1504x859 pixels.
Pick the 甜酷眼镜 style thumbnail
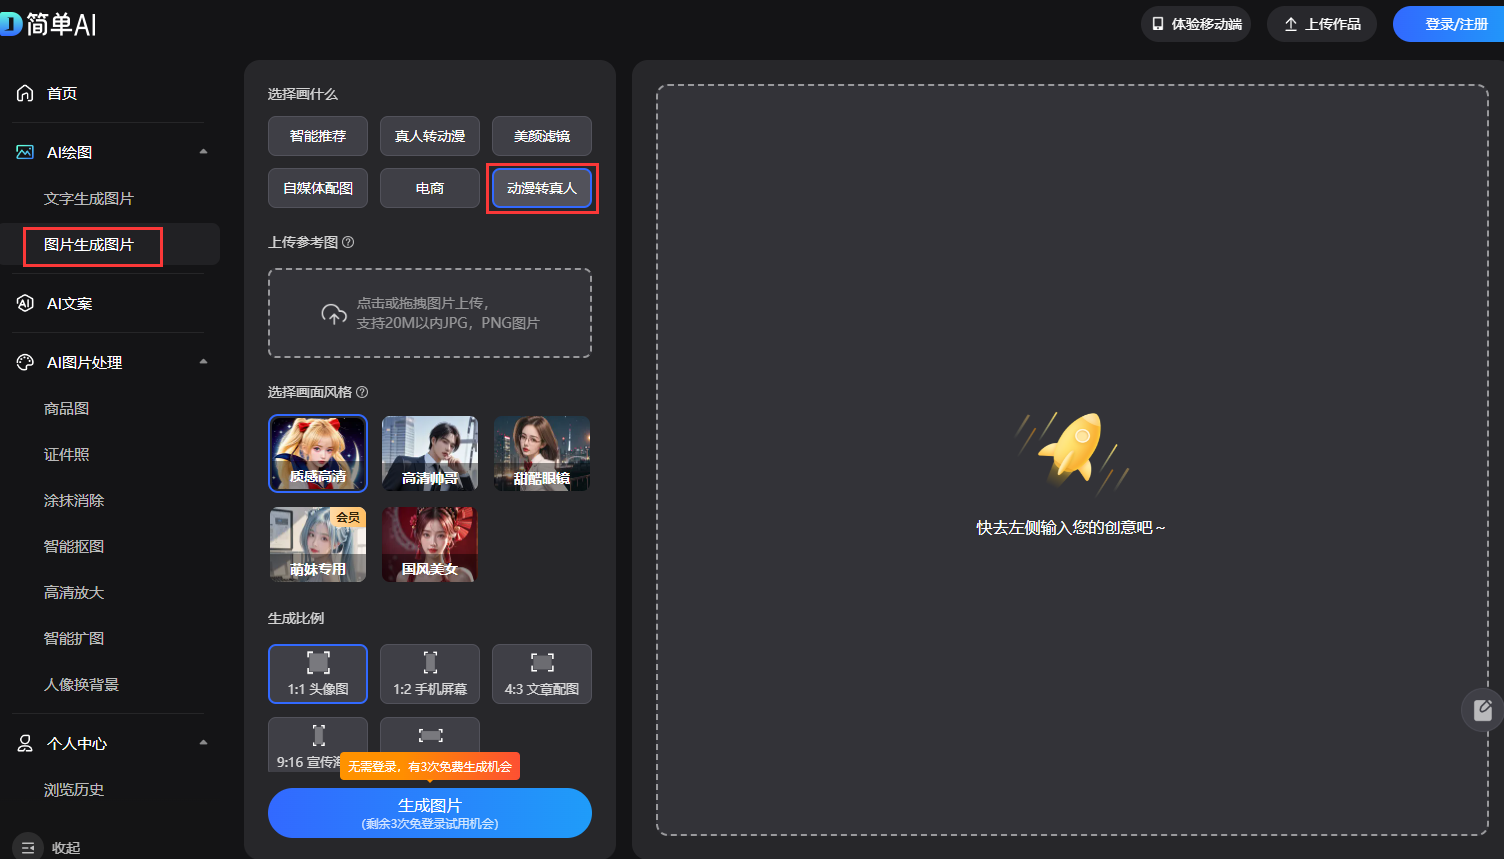tap(542, 454)
